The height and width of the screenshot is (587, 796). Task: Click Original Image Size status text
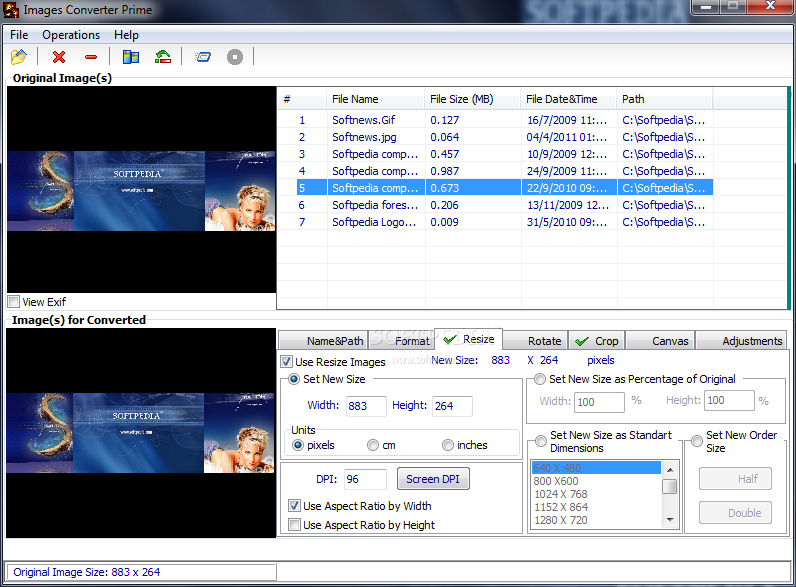tap(86, 572)
